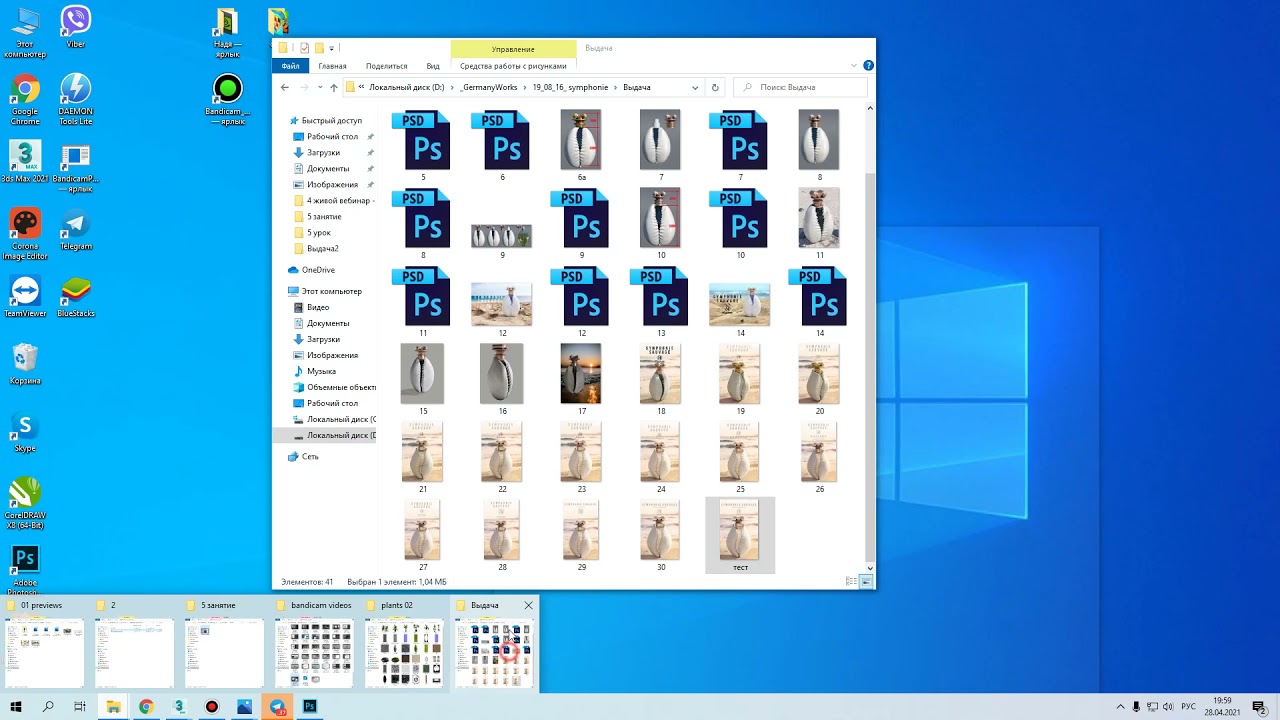Open the Explorer help question mark icon
1280x720 pixels.
(x=868, y=66)
